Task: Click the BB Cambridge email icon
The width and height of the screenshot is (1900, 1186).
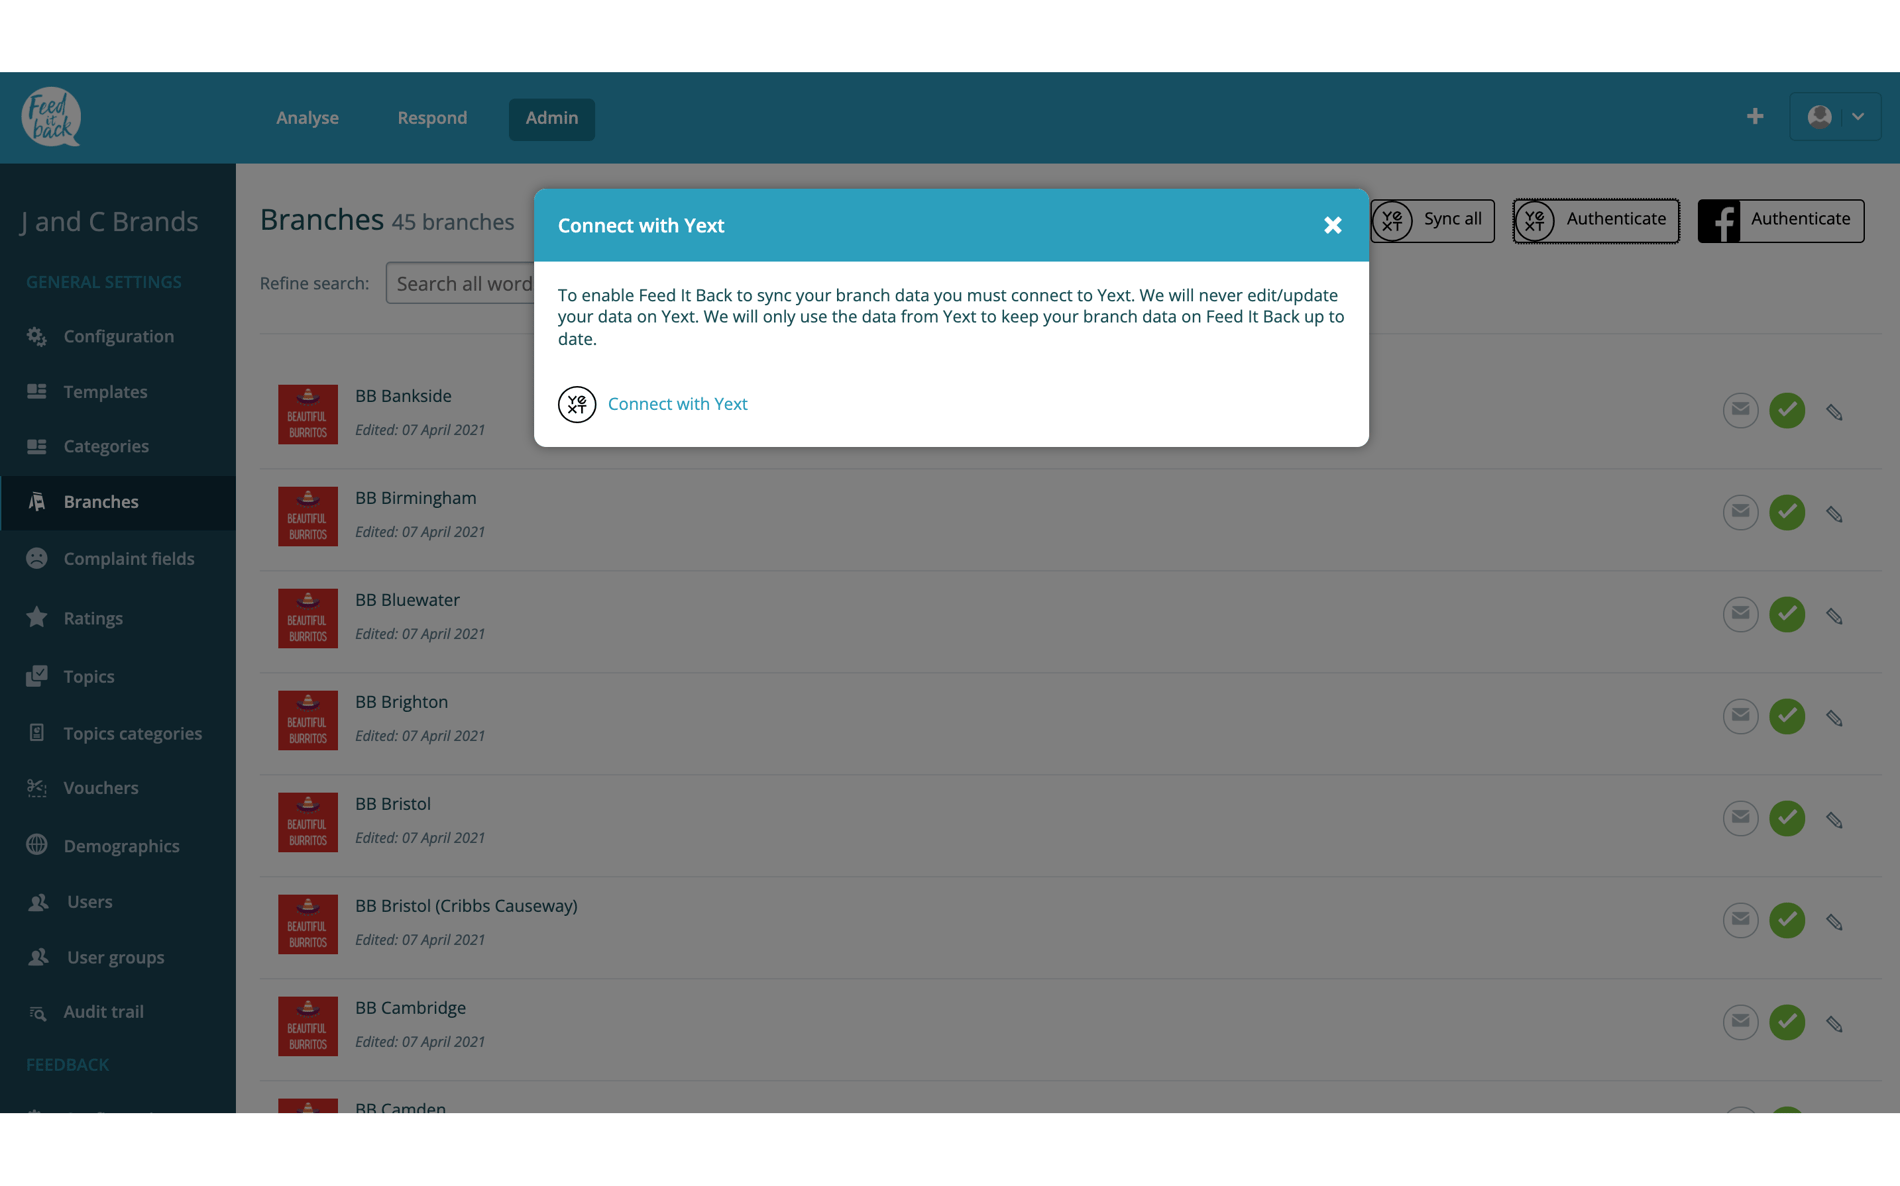Action: tap(1740, 1022)
